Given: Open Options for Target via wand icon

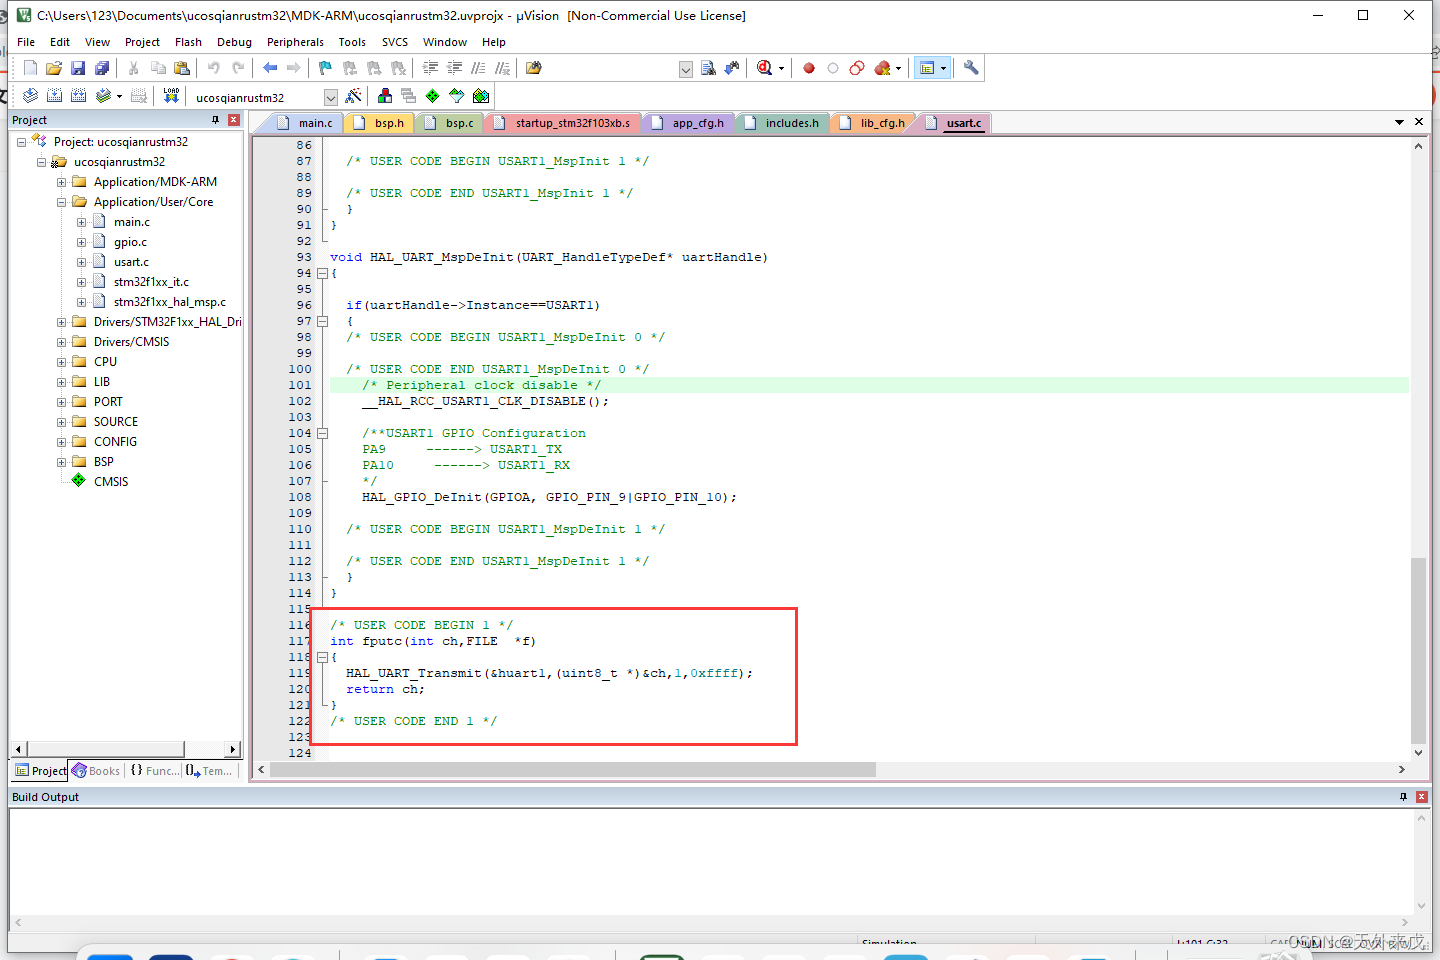Looking at the screenshot, I should coord(352,96).
